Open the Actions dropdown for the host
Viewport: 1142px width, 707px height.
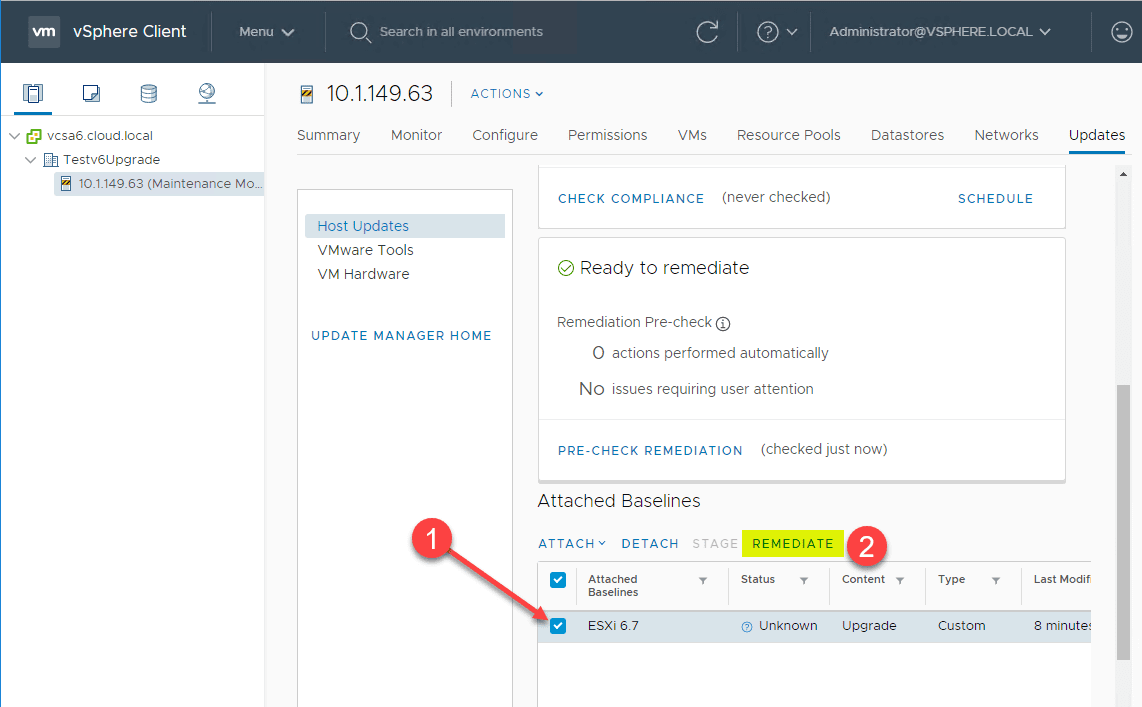[505, 93]
